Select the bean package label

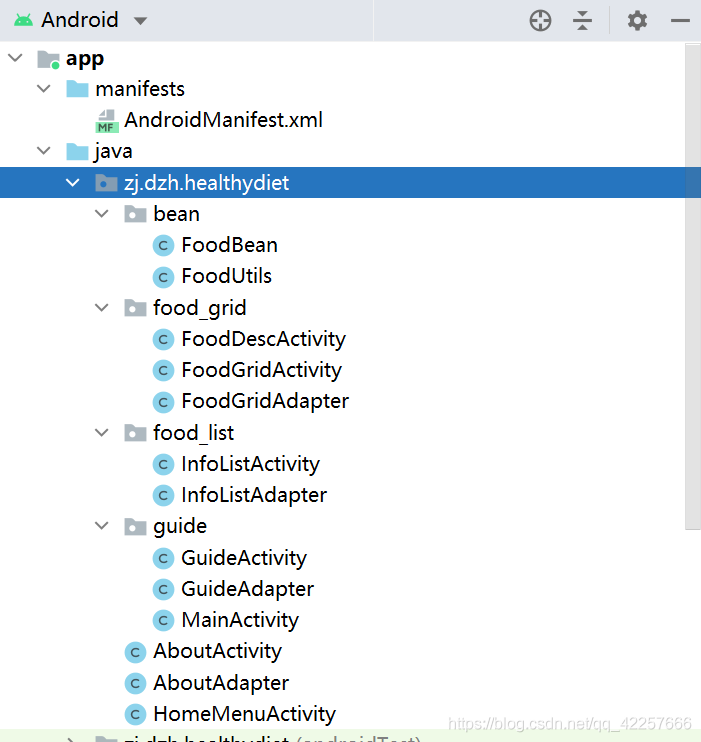point(177,214)
